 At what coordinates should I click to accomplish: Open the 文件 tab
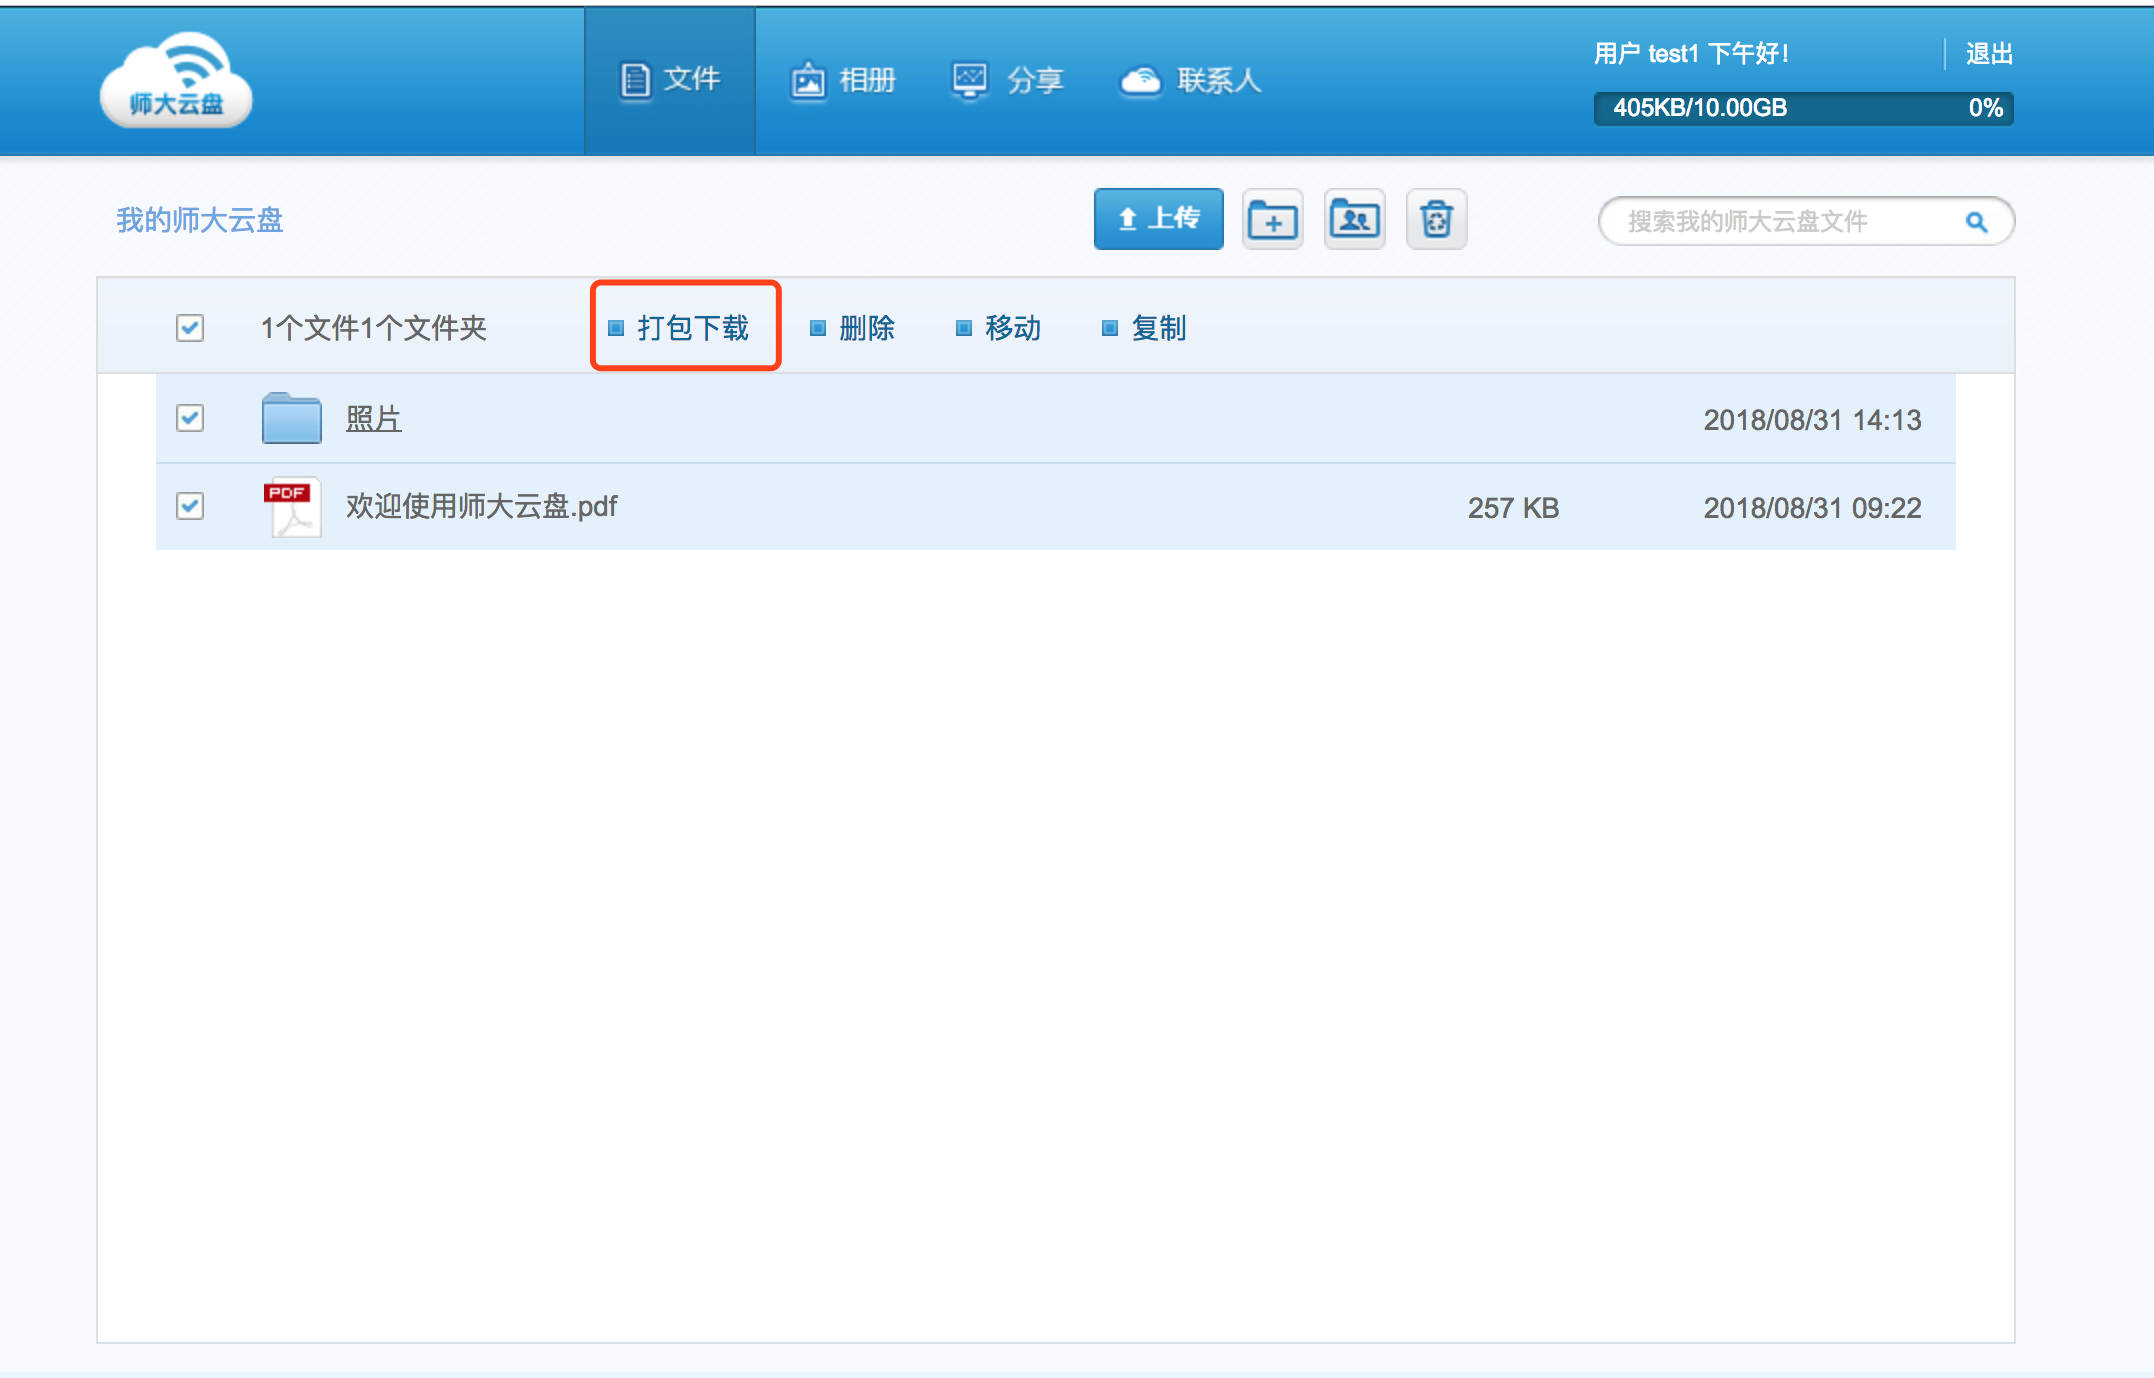pyautogui.click(x=670, y=80)
